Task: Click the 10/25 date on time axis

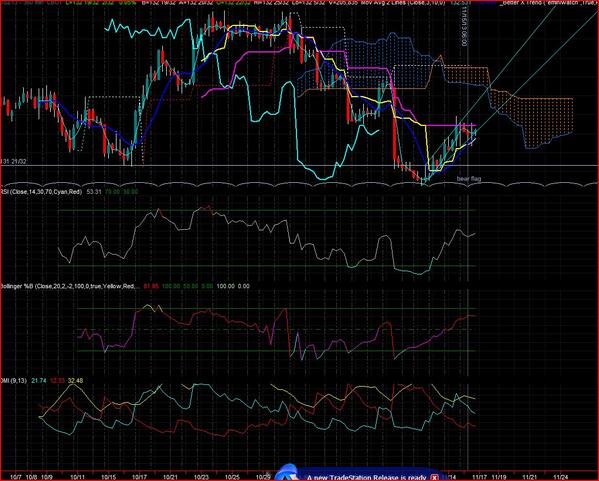Action: tap(232, 477)
